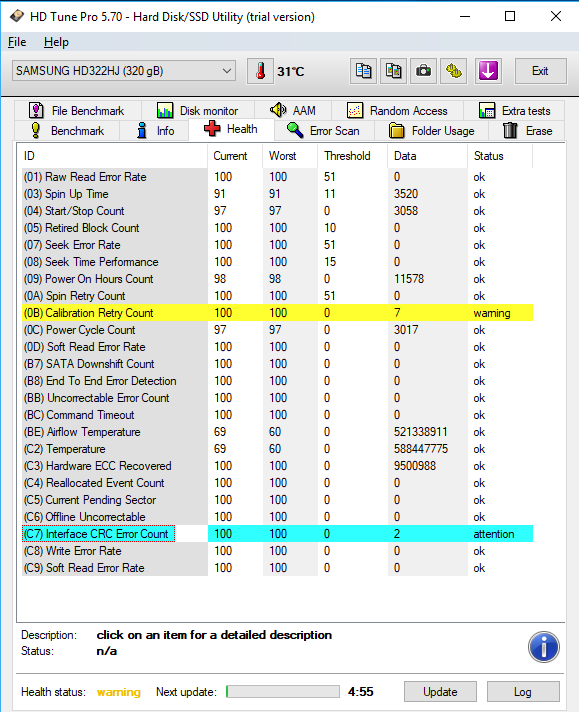Click the purple download arrow icon

488,71
